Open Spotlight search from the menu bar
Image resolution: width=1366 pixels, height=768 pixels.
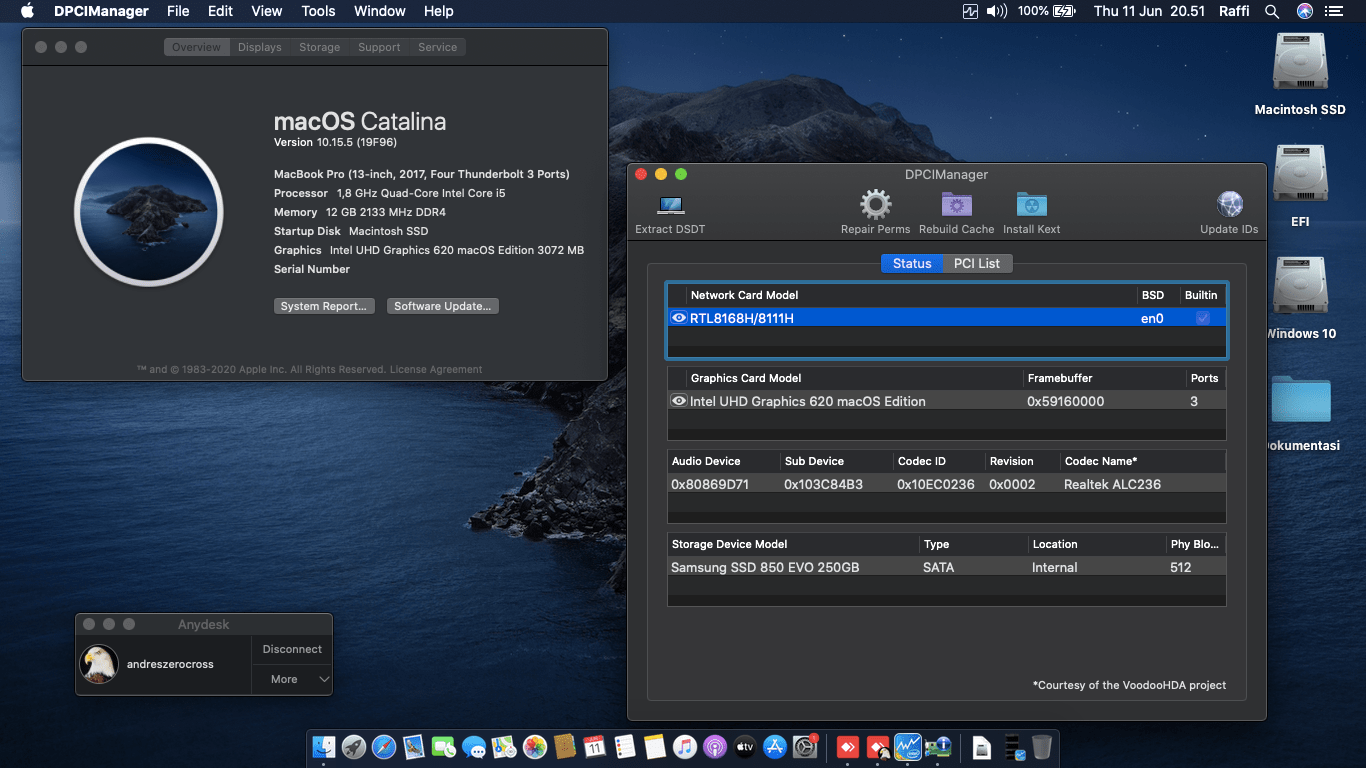1272,11
